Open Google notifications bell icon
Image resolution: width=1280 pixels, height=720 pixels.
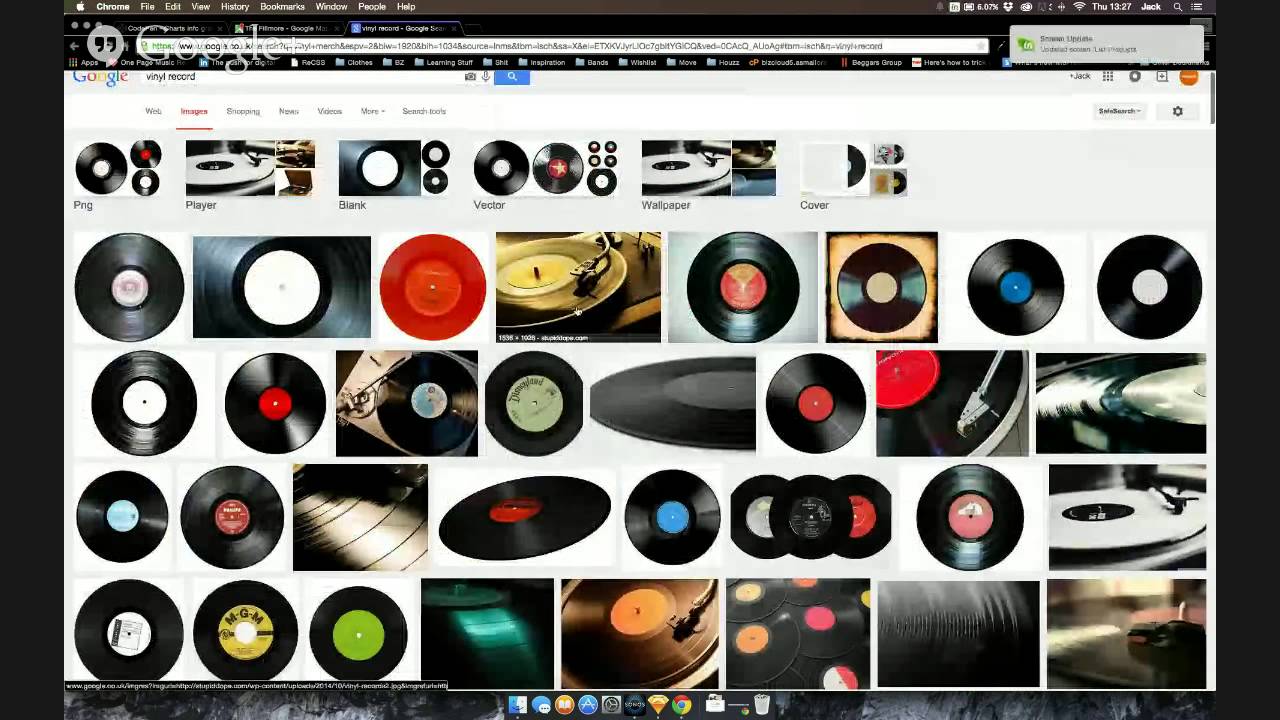point(1135,76)
